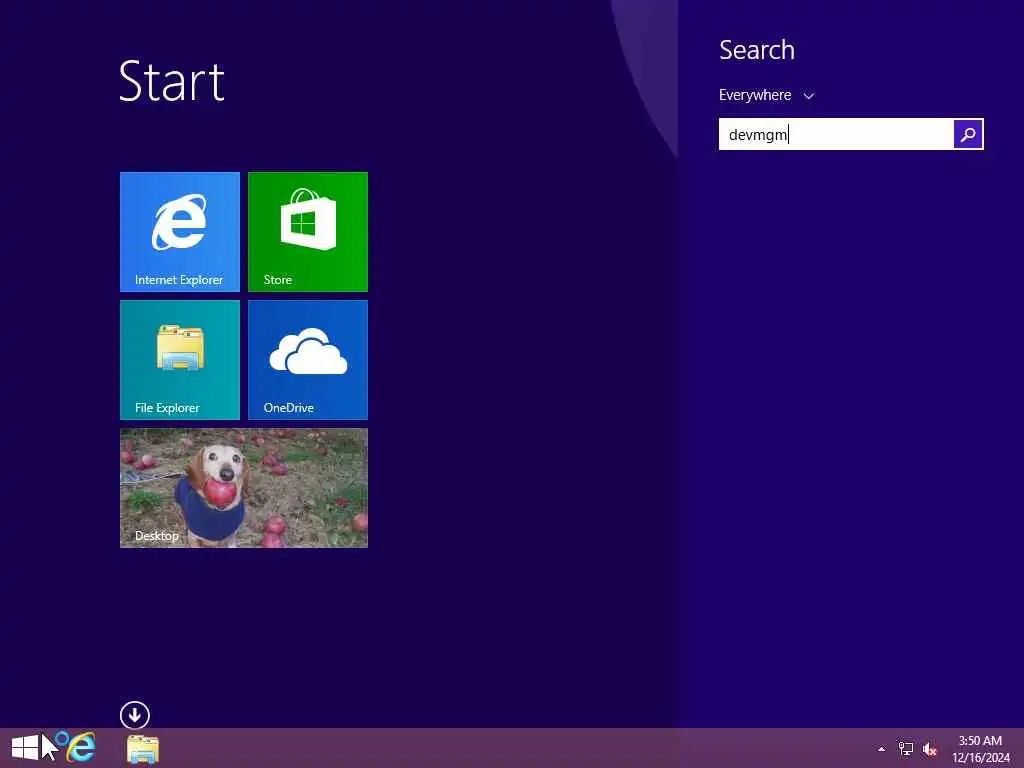Show all apps with down arrow button
Image resolution: width=1024 pixels, height=768 pixels.
(x=135, y=715)
